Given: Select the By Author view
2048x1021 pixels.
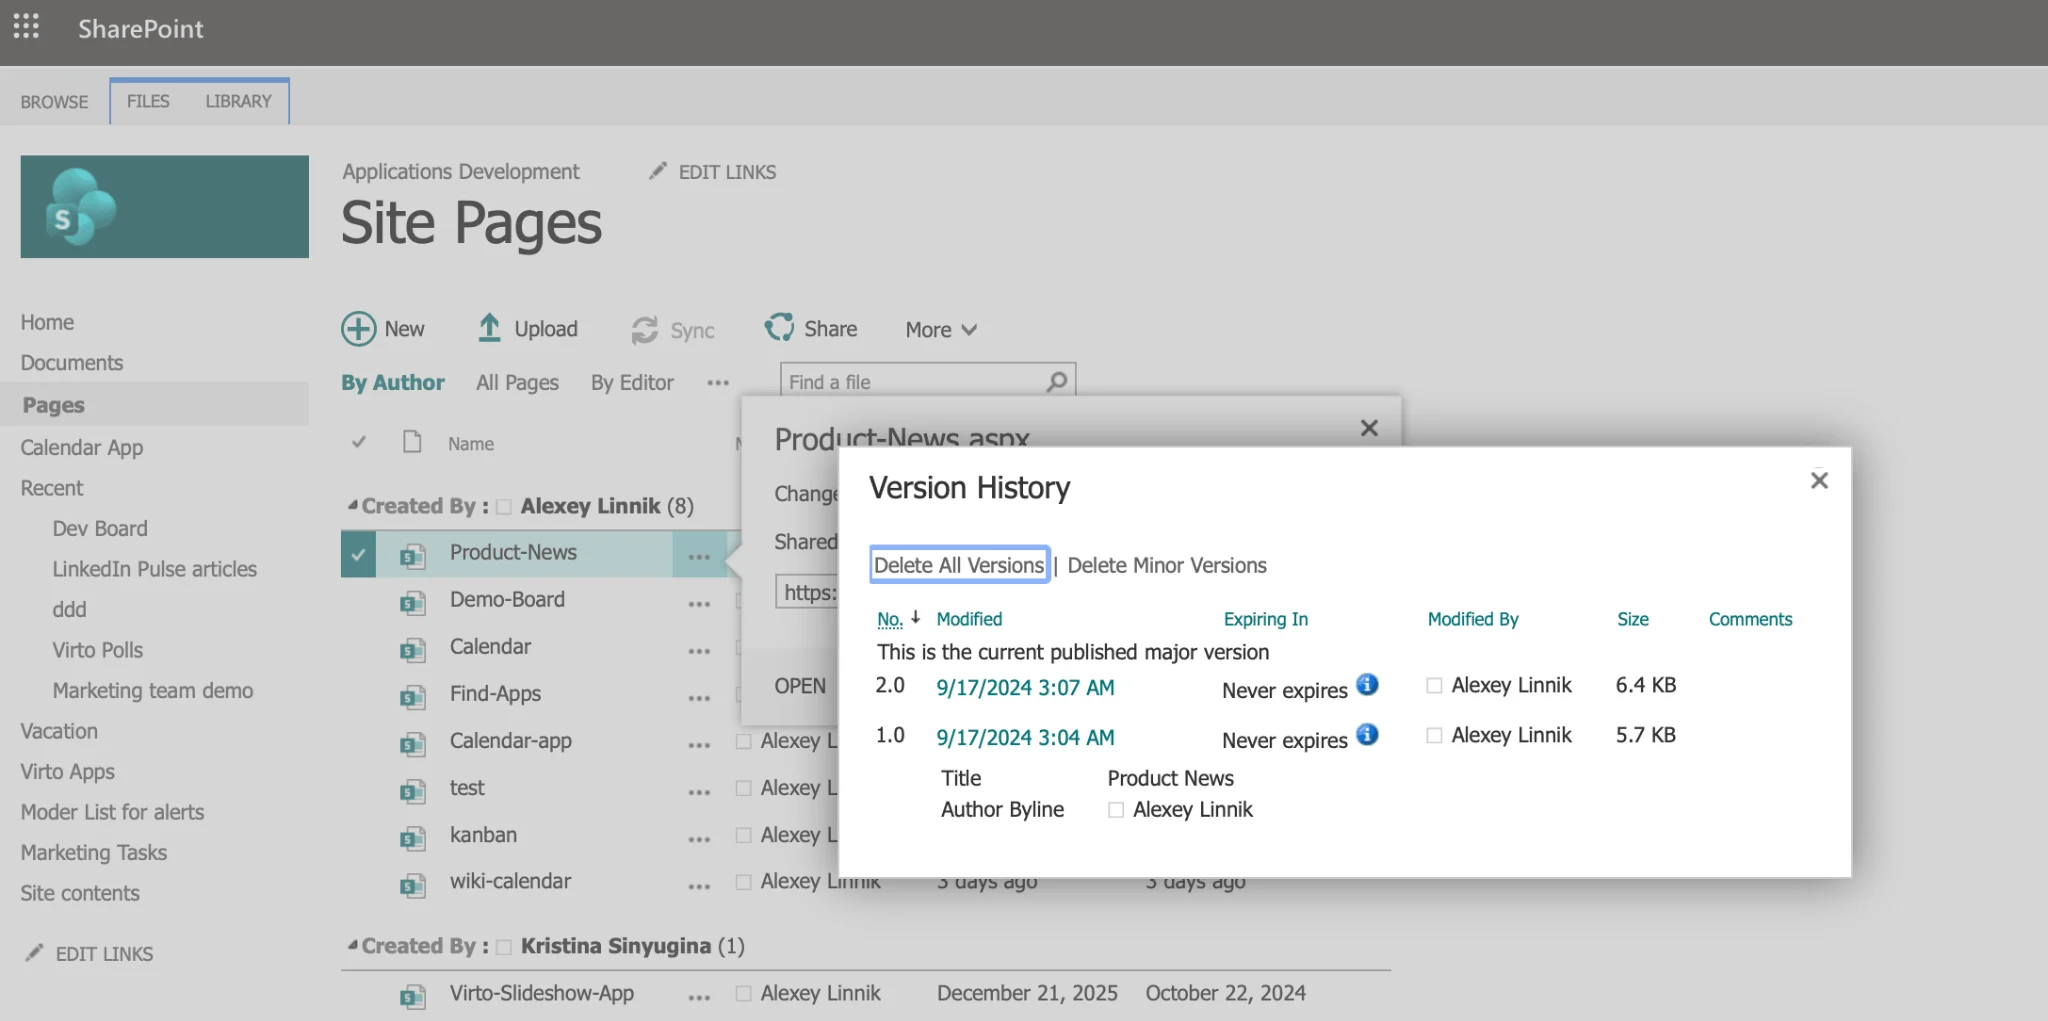Looking at the screenshot, I should pos(393,383).
